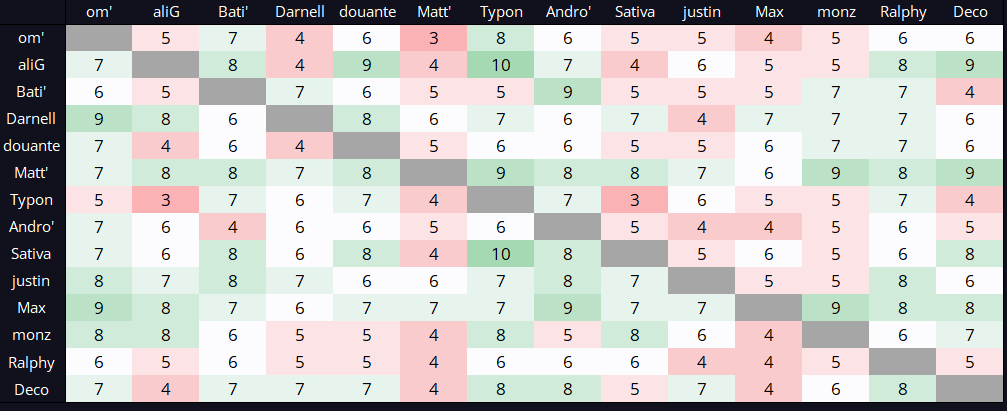Click the Darnell row, om' column cell
The image size is (1007, 411).
pyautogui.click(x=99, y=119)
